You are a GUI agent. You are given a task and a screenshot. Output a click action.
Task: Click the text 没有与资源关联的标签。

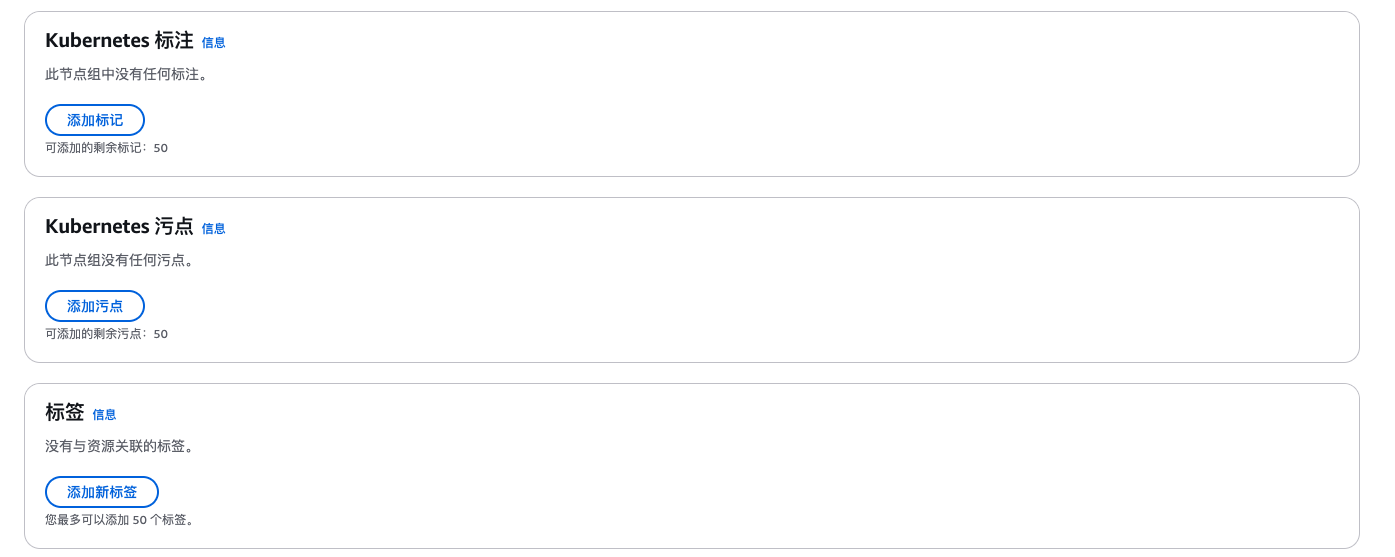pyautogui.click(x=120, y=446)
